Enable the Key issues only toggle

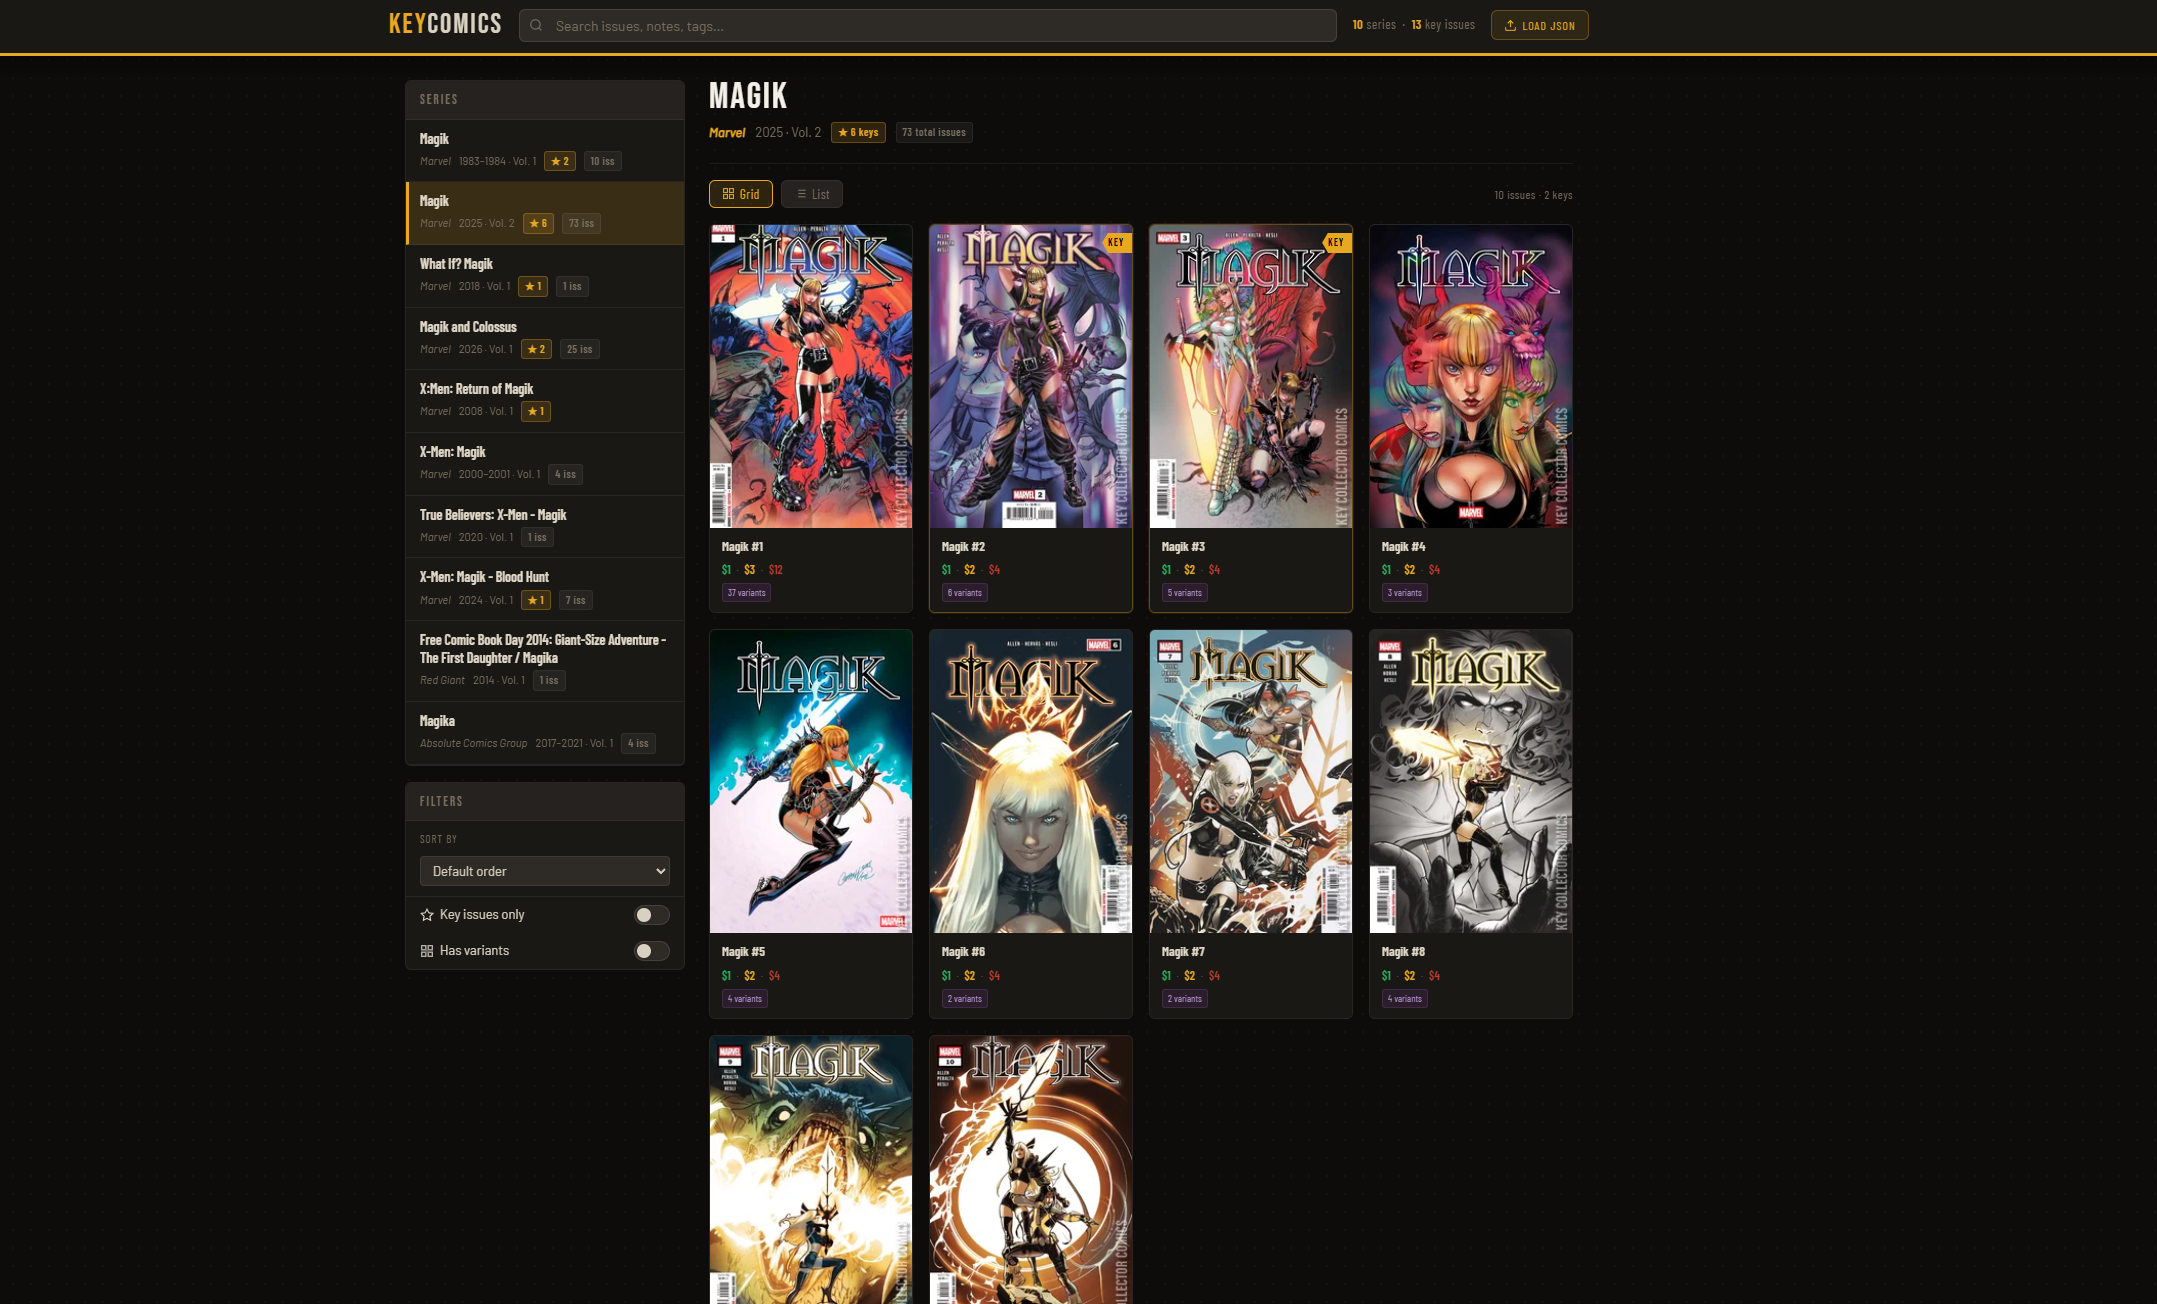[651, 915]
